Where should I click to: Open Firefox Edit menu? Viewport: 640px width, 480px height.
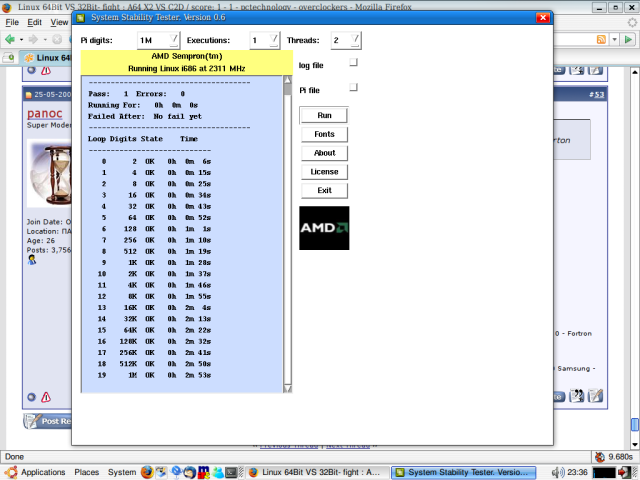click(34, 22)
